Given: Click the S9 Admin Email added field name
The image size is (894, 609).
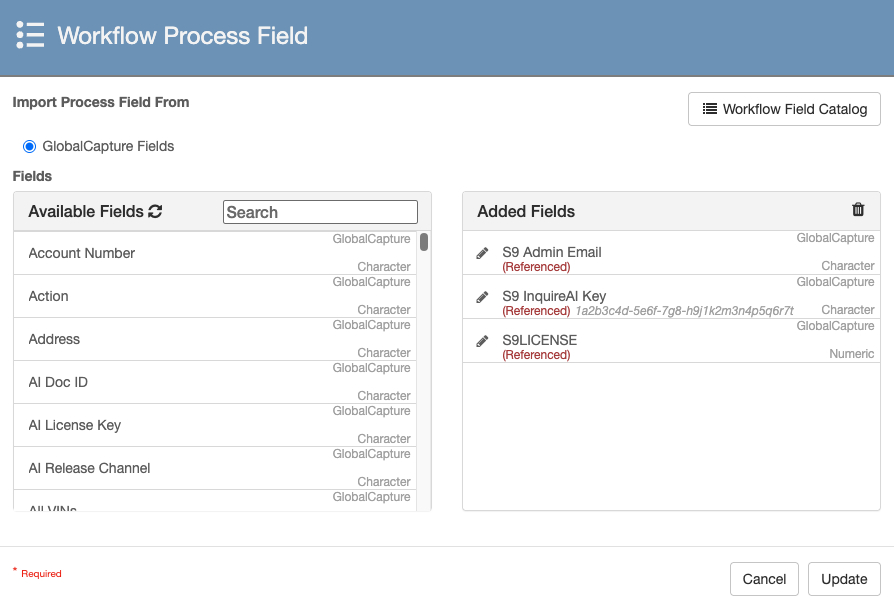Looking at the screenshot, I should (x=551, y=253).
